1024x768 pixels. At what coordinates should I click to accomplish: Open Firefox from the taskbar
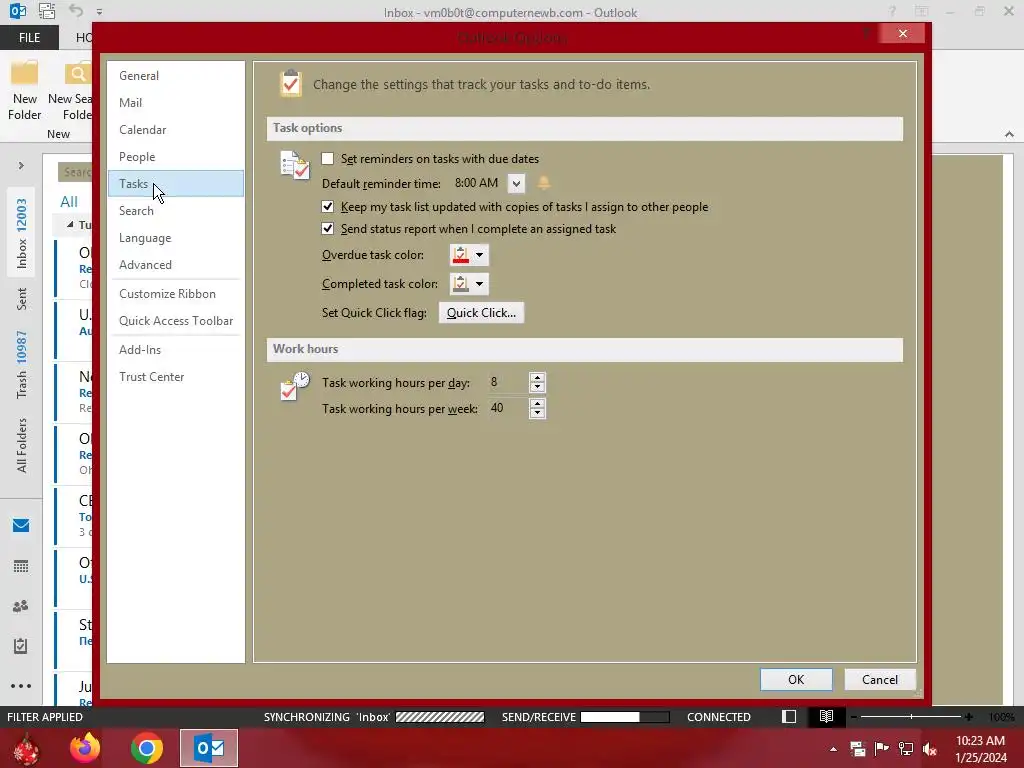pos(85,748)
